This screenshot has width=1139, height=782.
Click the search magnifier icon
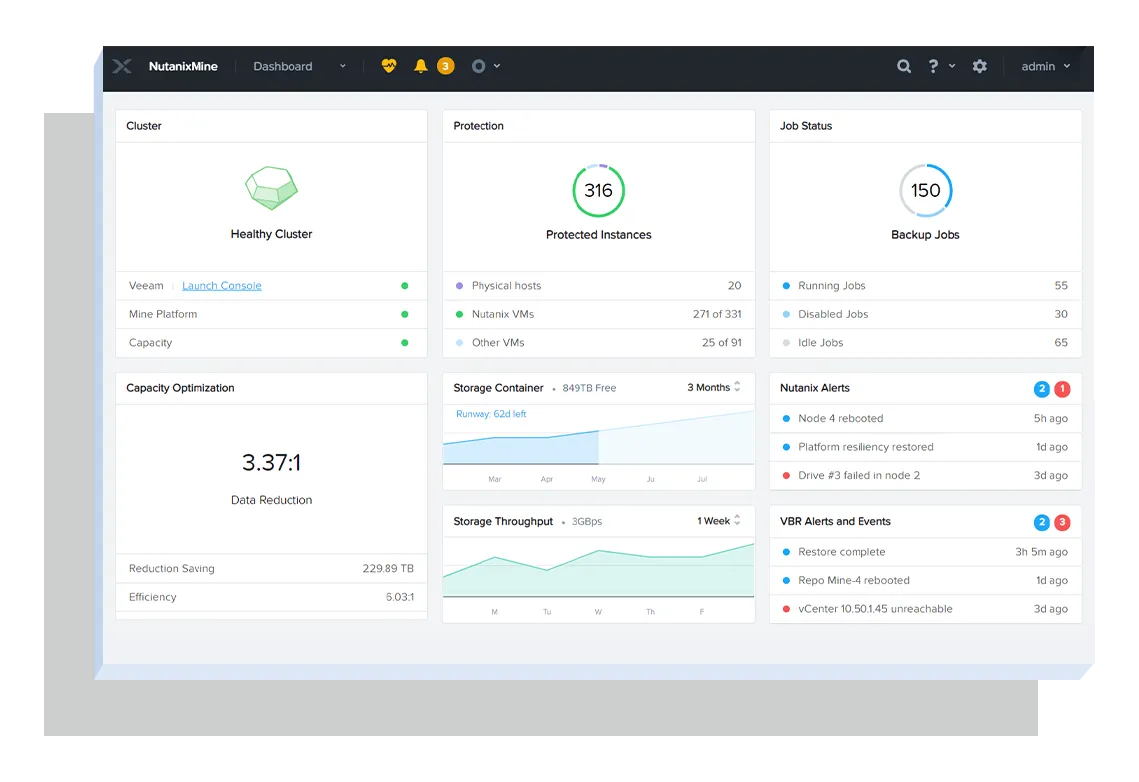tap(904, 66)
